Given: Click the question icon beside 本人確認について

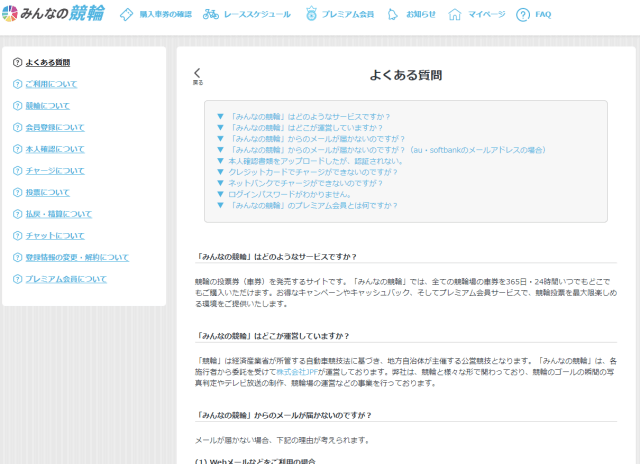Looking at the screenshot, I should click(x=17, y=149).
